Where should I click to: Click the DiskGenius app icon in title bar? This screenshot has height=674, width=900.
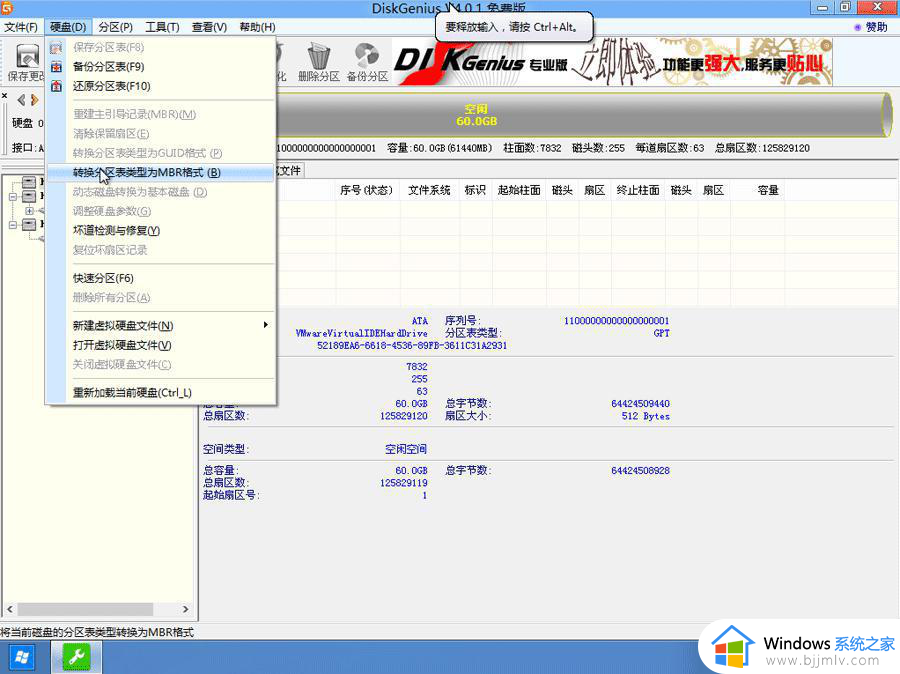7,7
